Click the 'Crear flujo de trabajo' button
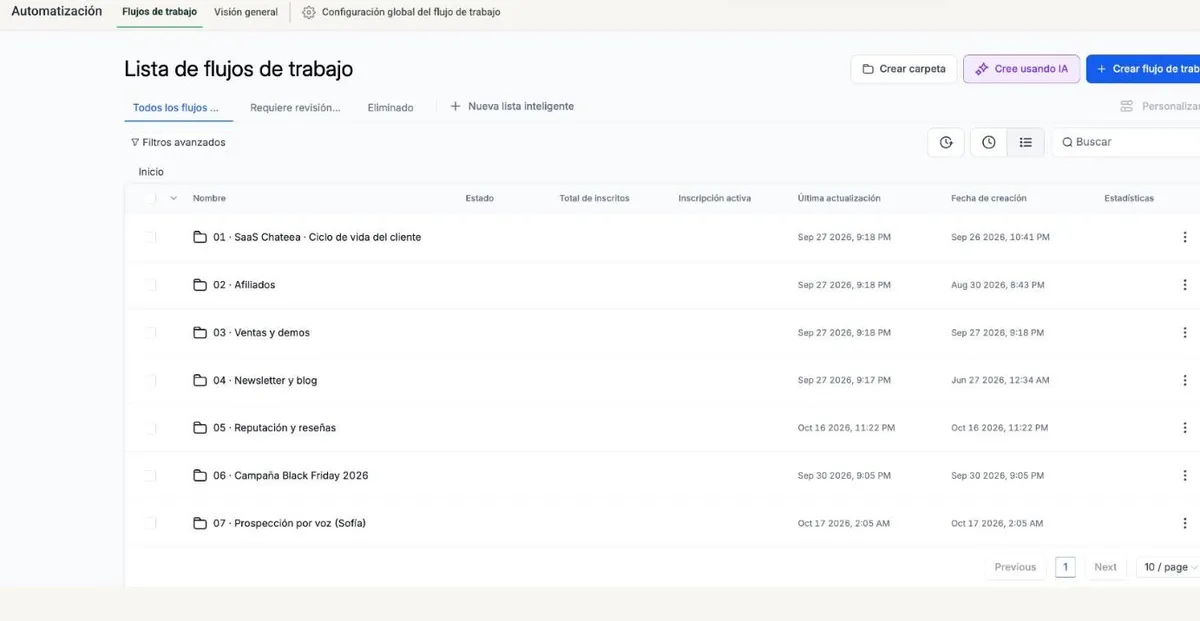The height and width of the screenshot is (621, 1200). coord(1143,69)
